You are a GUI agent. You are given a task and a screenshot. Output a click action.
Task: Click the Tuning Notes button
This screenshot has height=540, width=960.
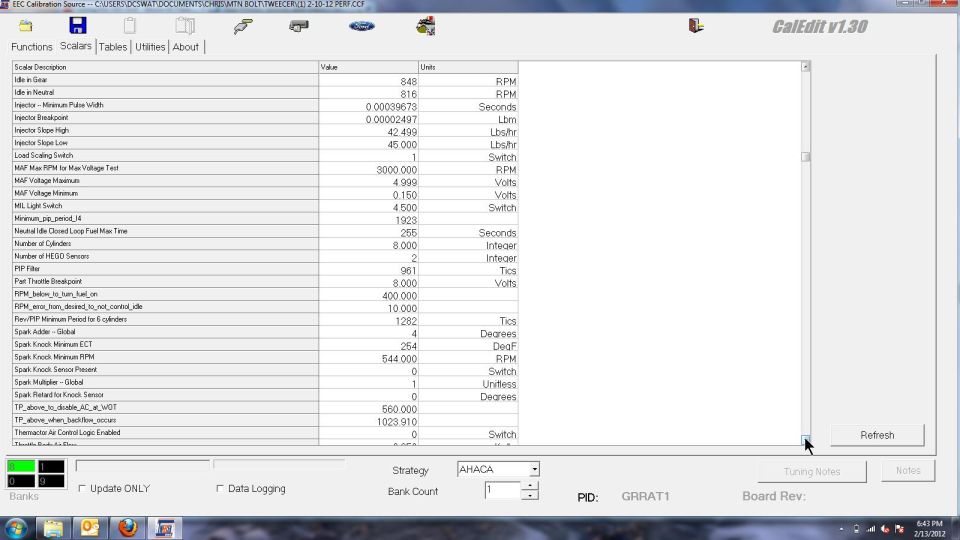812,471
